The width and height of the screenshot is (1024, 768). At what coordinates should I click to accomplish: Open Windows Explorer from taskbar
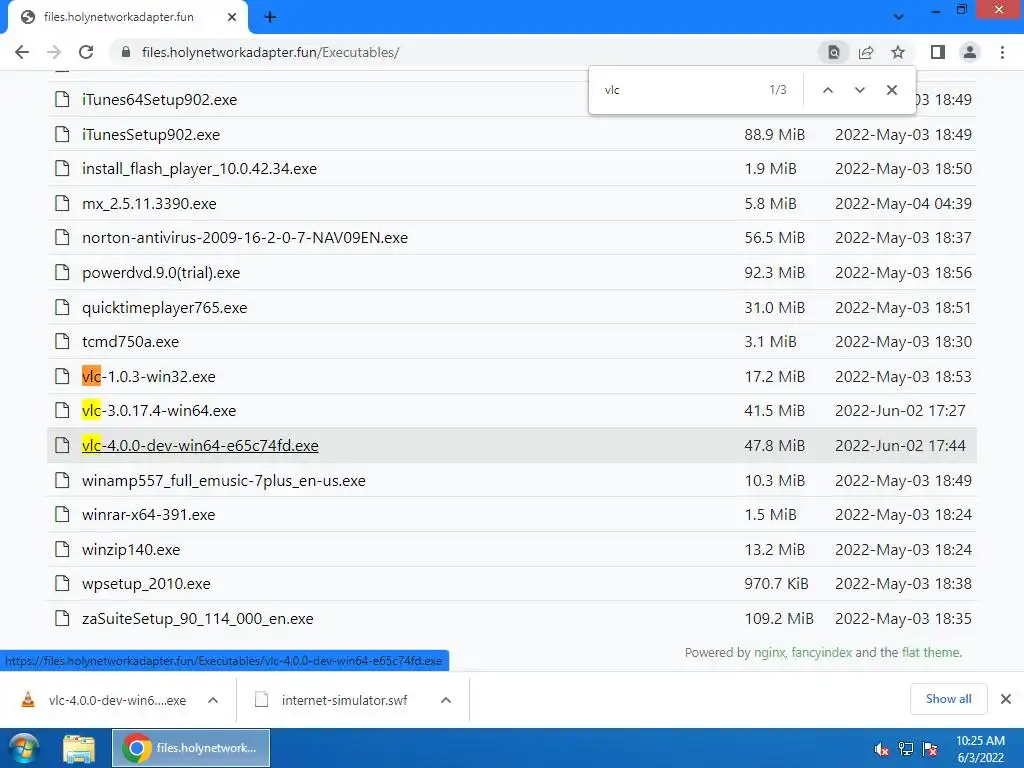tap(78, 748)
